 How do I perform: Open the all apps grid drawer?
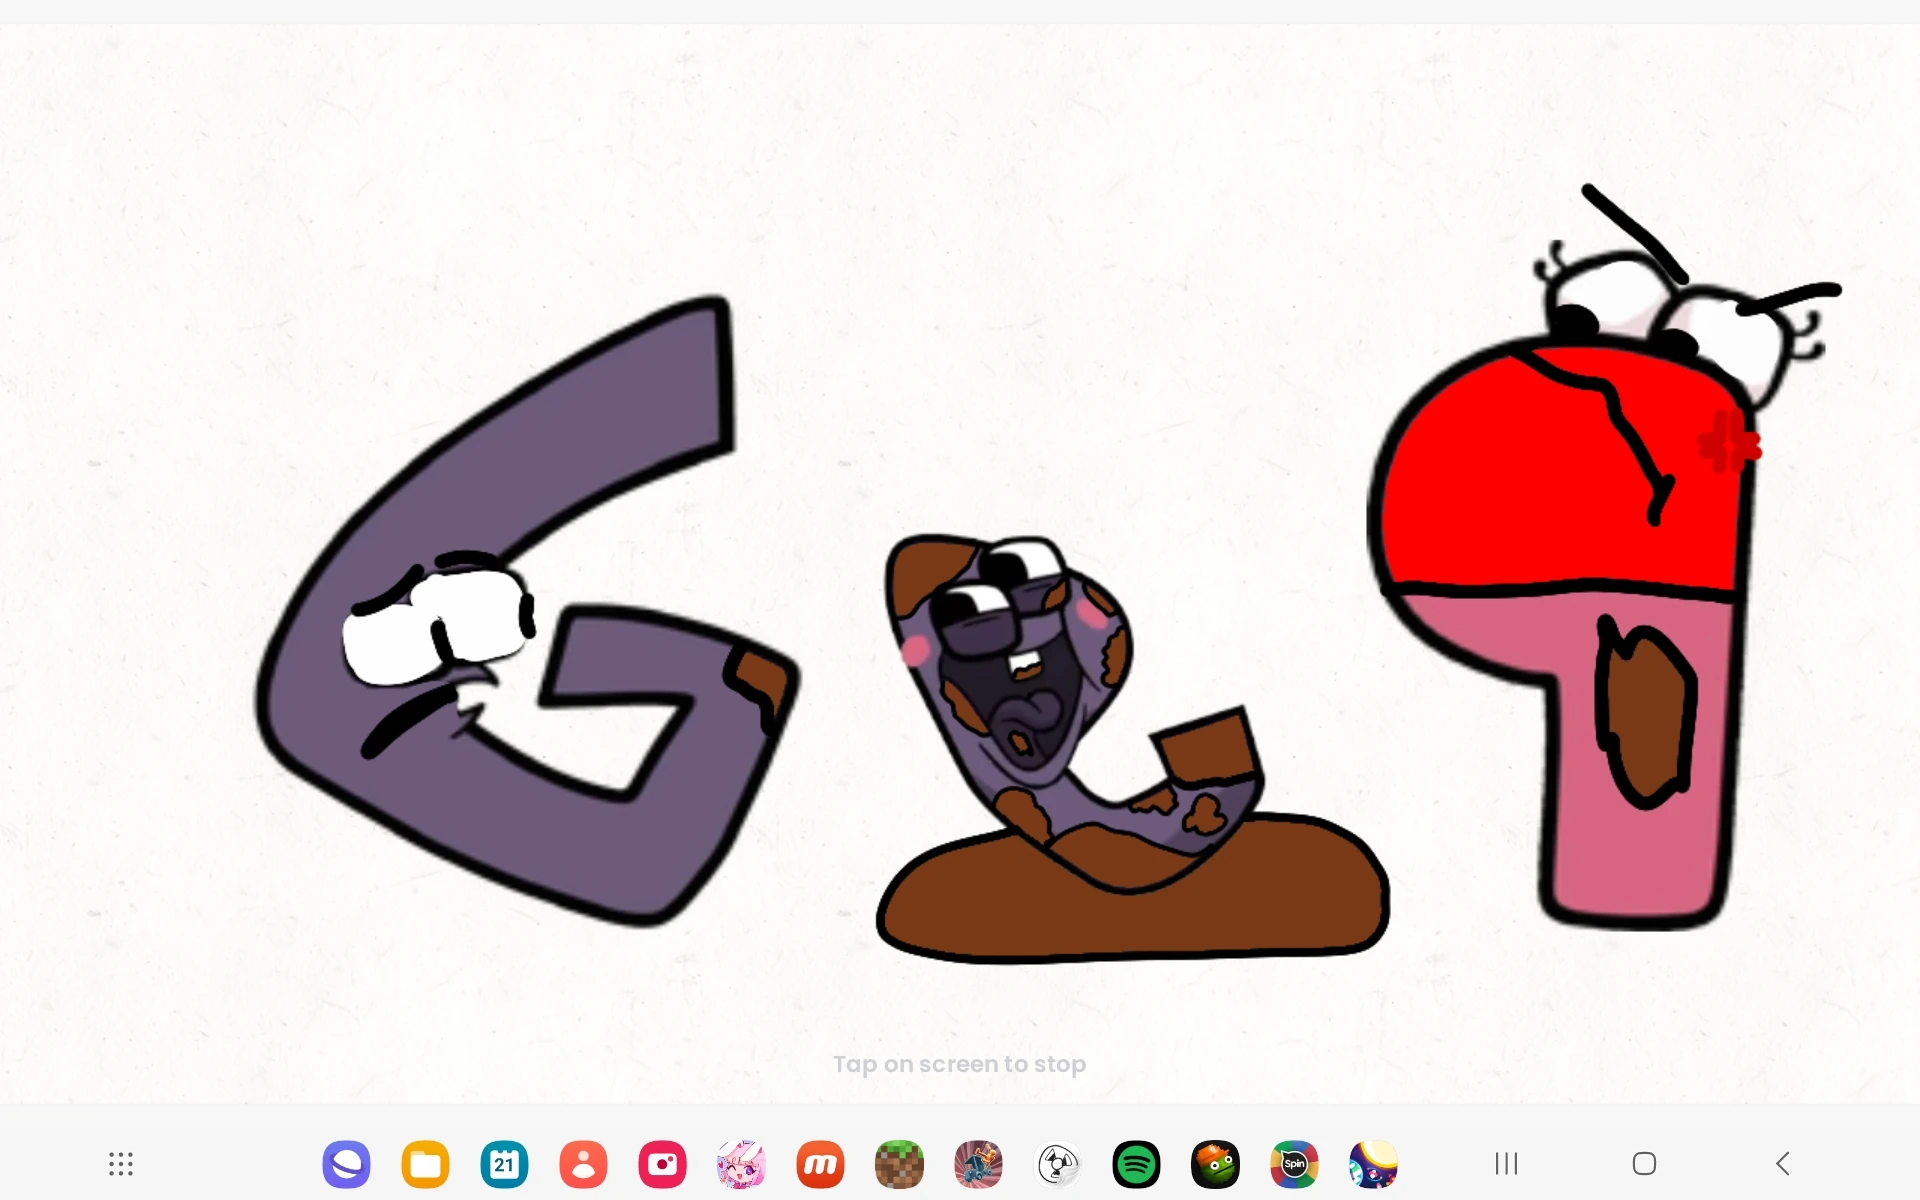pos(121,1164)
